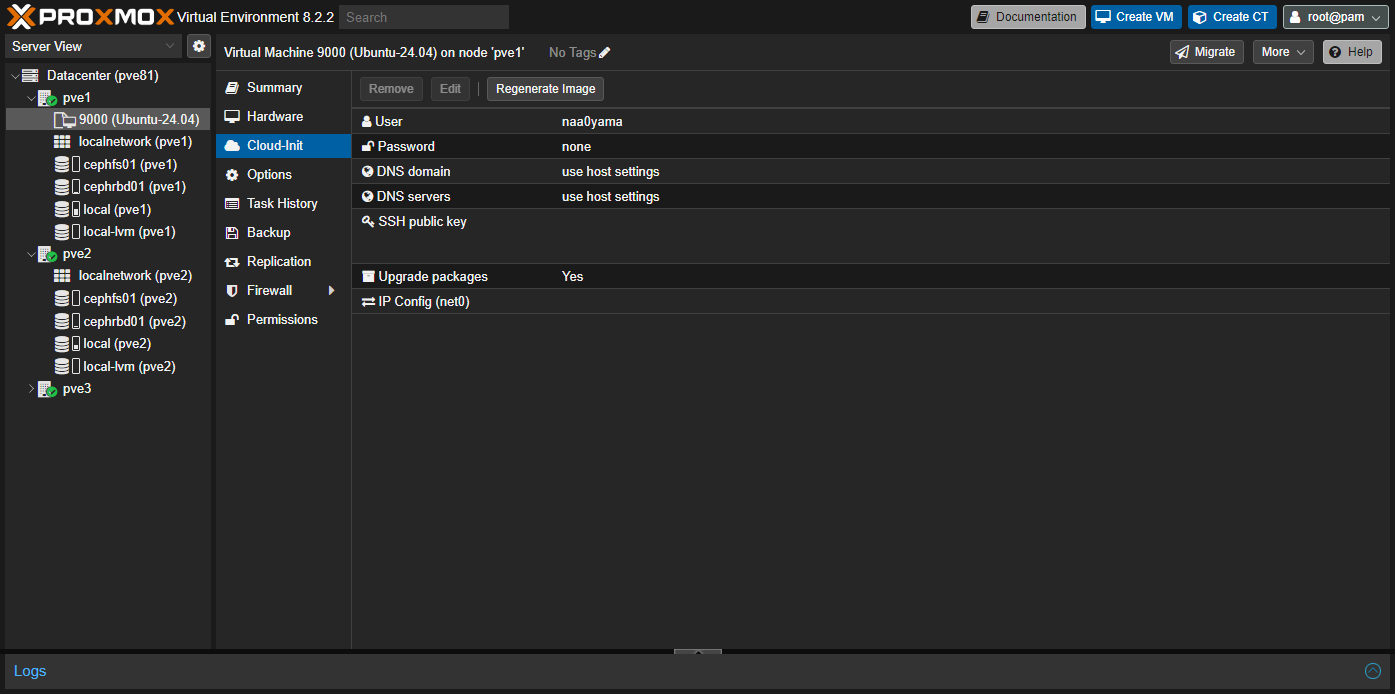The image size is (1395, 694).
Task: Click the Password unlock icon
Action: [368, 146]
